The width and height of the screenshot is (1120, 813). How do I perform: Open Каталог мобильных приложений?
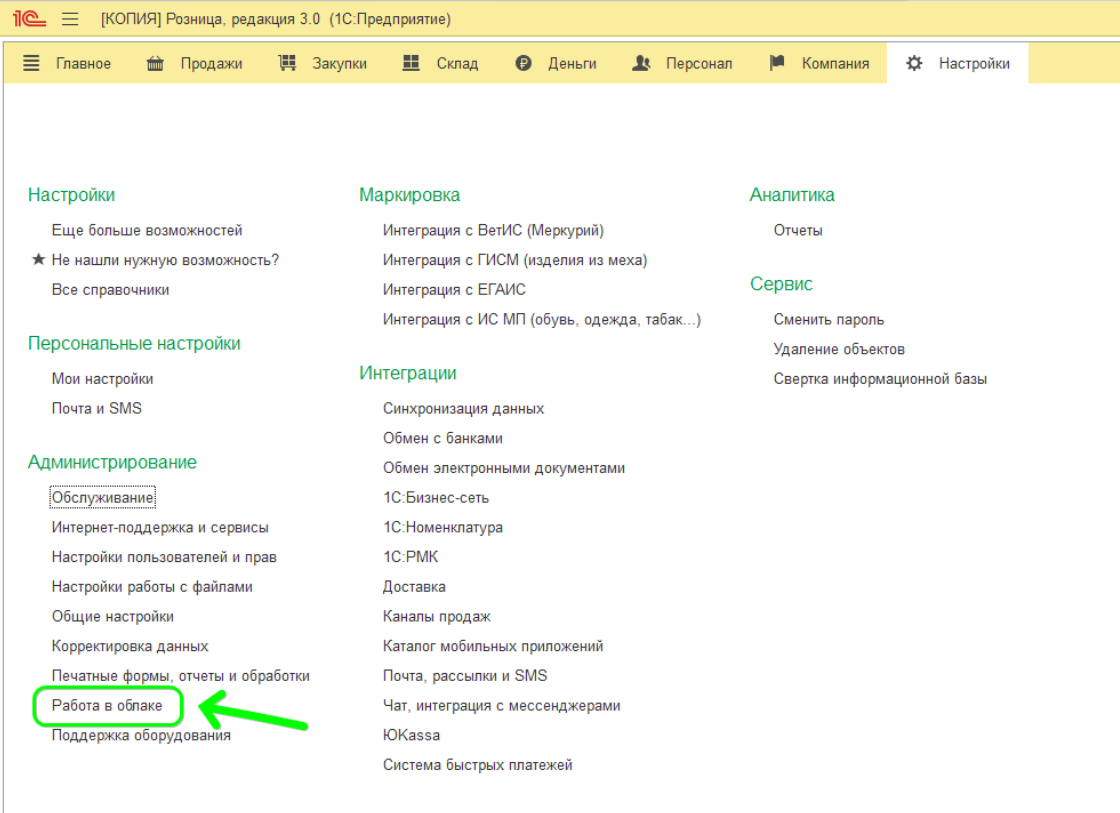tap(493, 647)
